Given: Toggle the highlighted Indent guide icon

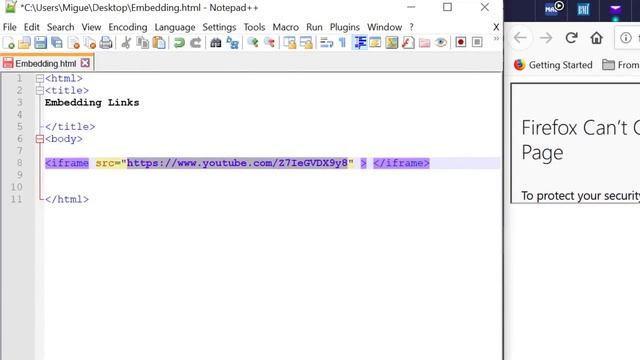Looking at the screenshot, I should (360, 42).
